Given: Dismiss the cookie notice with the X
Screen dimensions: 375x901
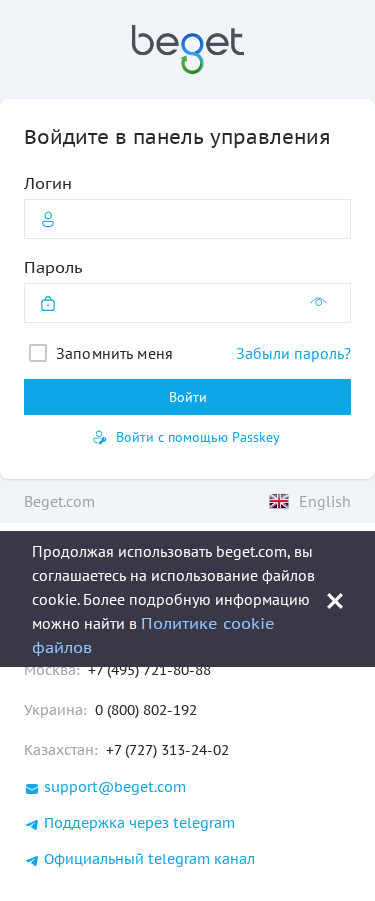Looking at the screenshot, I should 335,601.
